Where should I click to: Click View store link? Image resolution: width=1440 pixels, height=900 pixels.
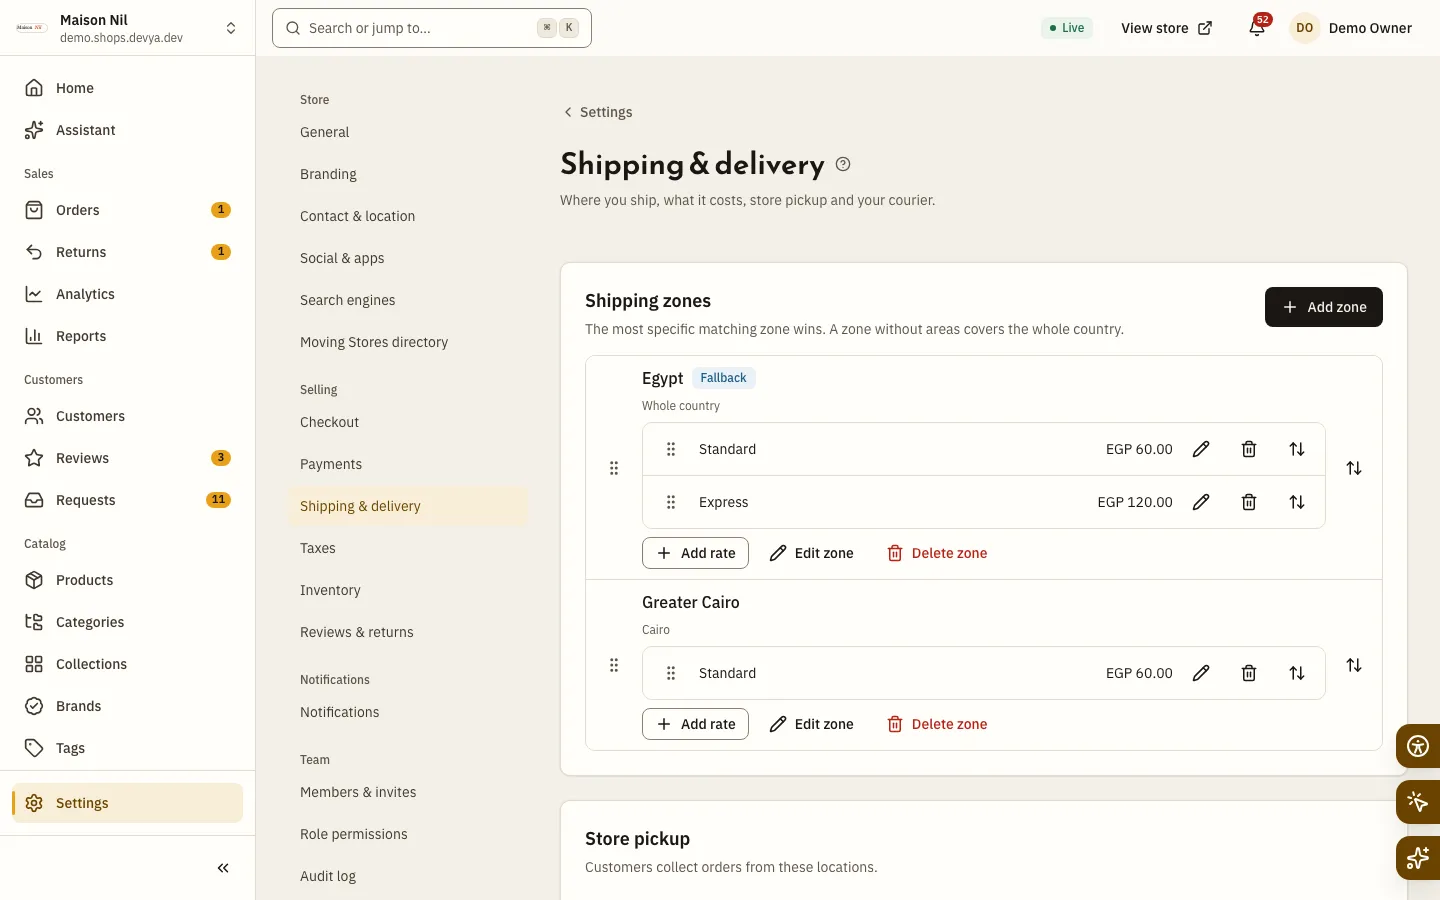(1167, 28)
